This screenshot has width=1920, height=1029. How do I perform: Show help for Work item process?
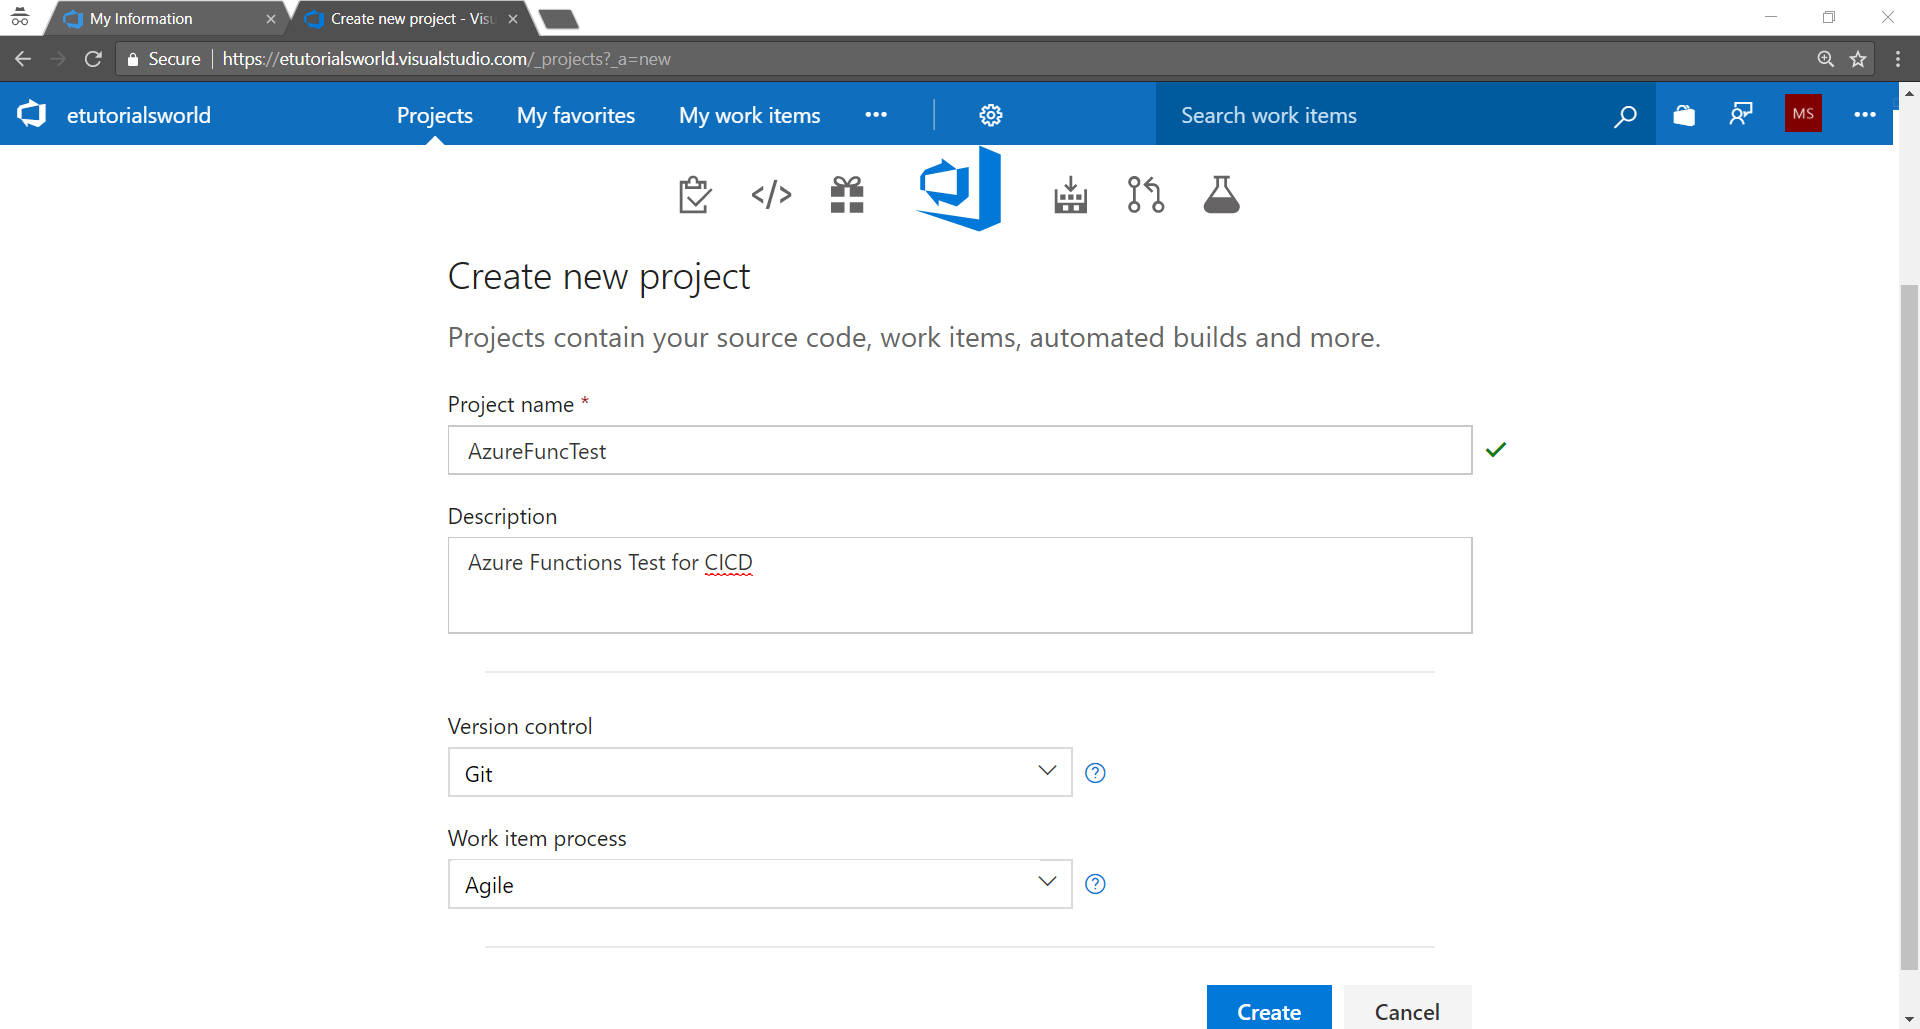(x=1095, y=884)
